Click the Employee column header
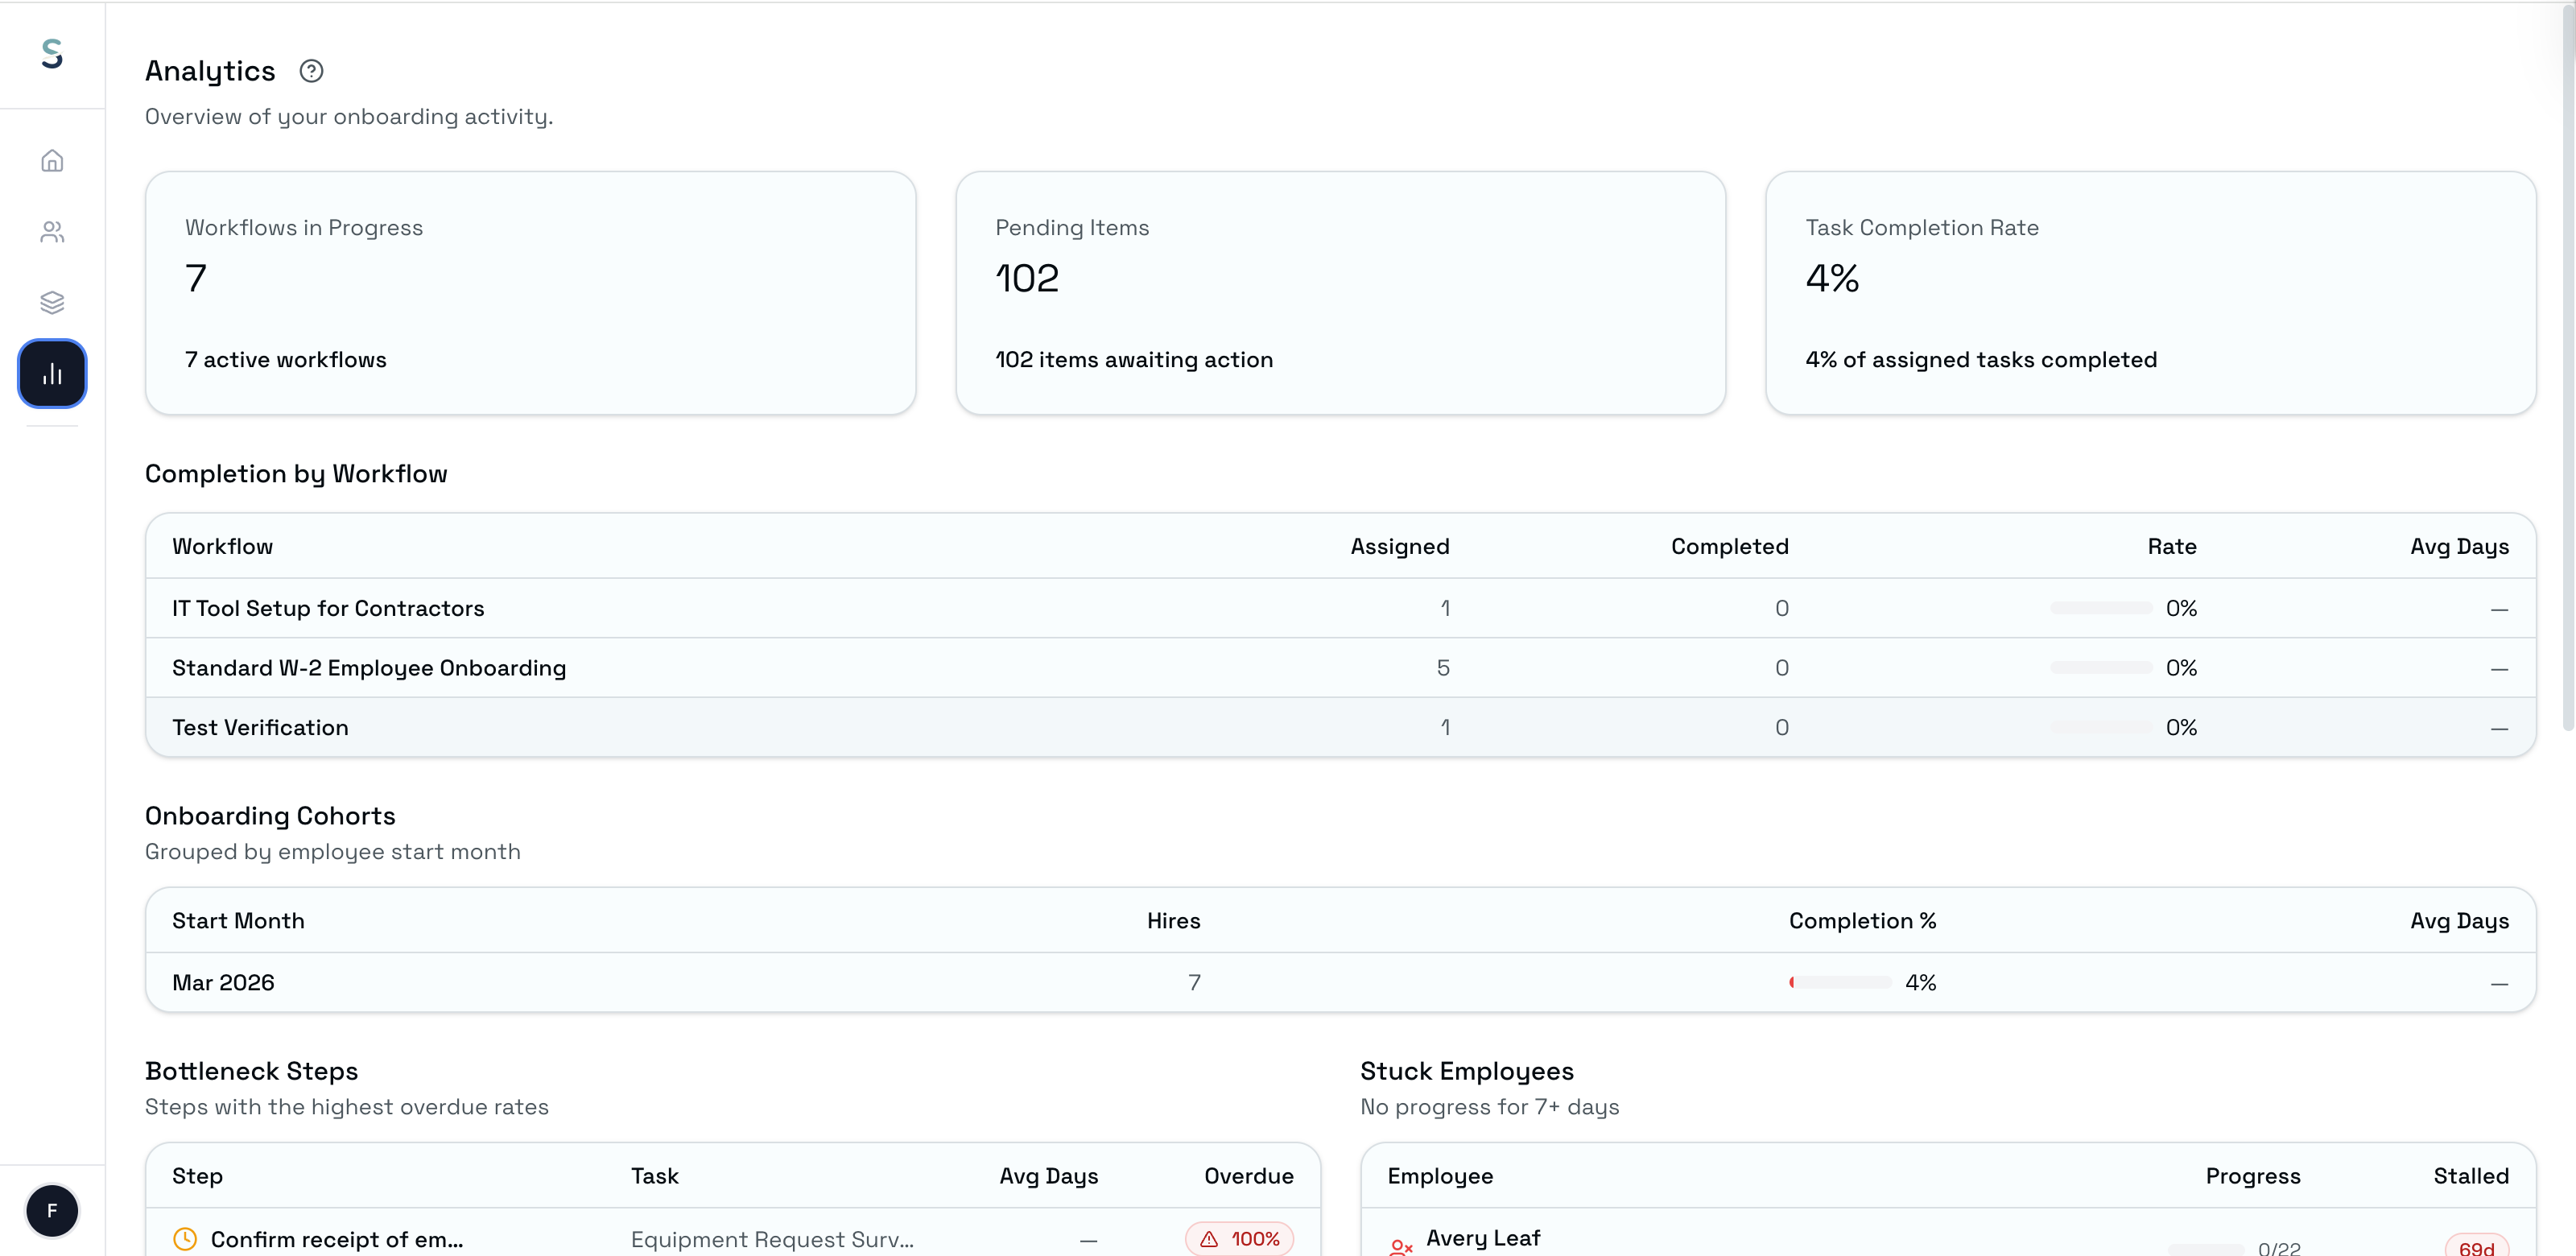The height and width of the screenshot is (1256, 2576). pos(1439,1175)
